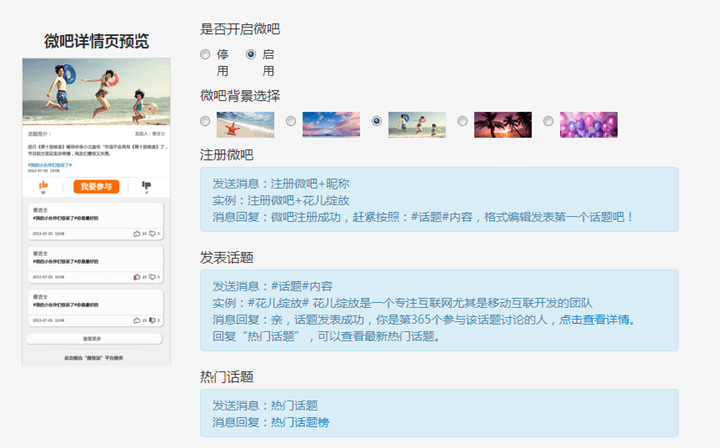The image size is (720, 448).
Task: Select the 停用 radio button
Action: click(x=205, y=55)
